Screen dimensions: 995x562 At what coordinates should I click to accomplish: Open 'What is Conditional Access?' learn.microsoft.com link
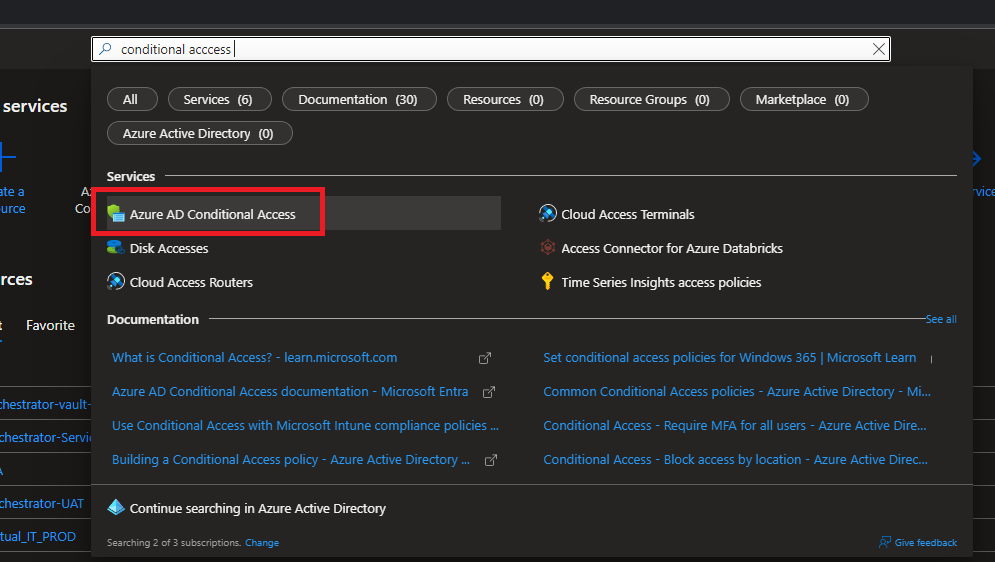point(254,358)
